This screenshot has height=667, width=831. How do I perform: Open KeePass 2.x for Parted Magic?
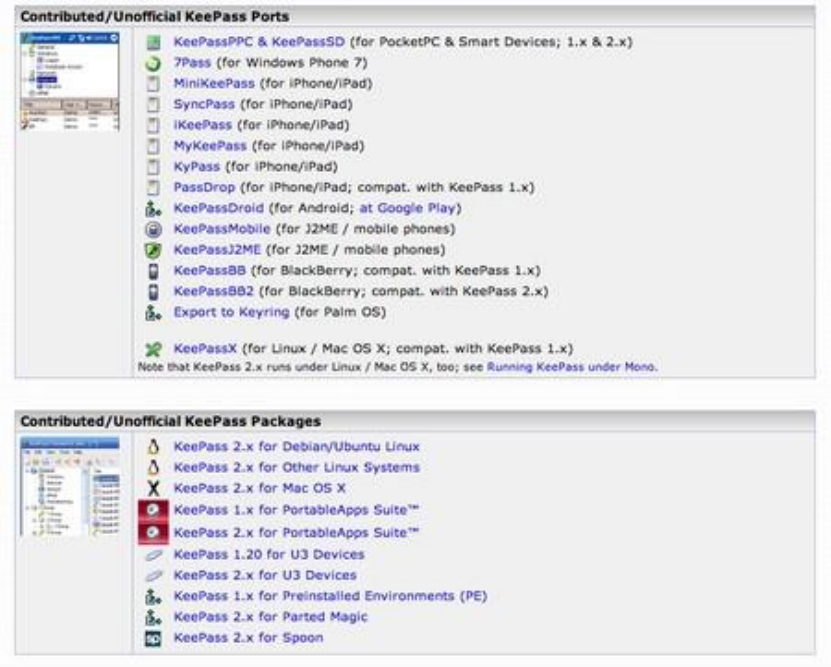270,616
